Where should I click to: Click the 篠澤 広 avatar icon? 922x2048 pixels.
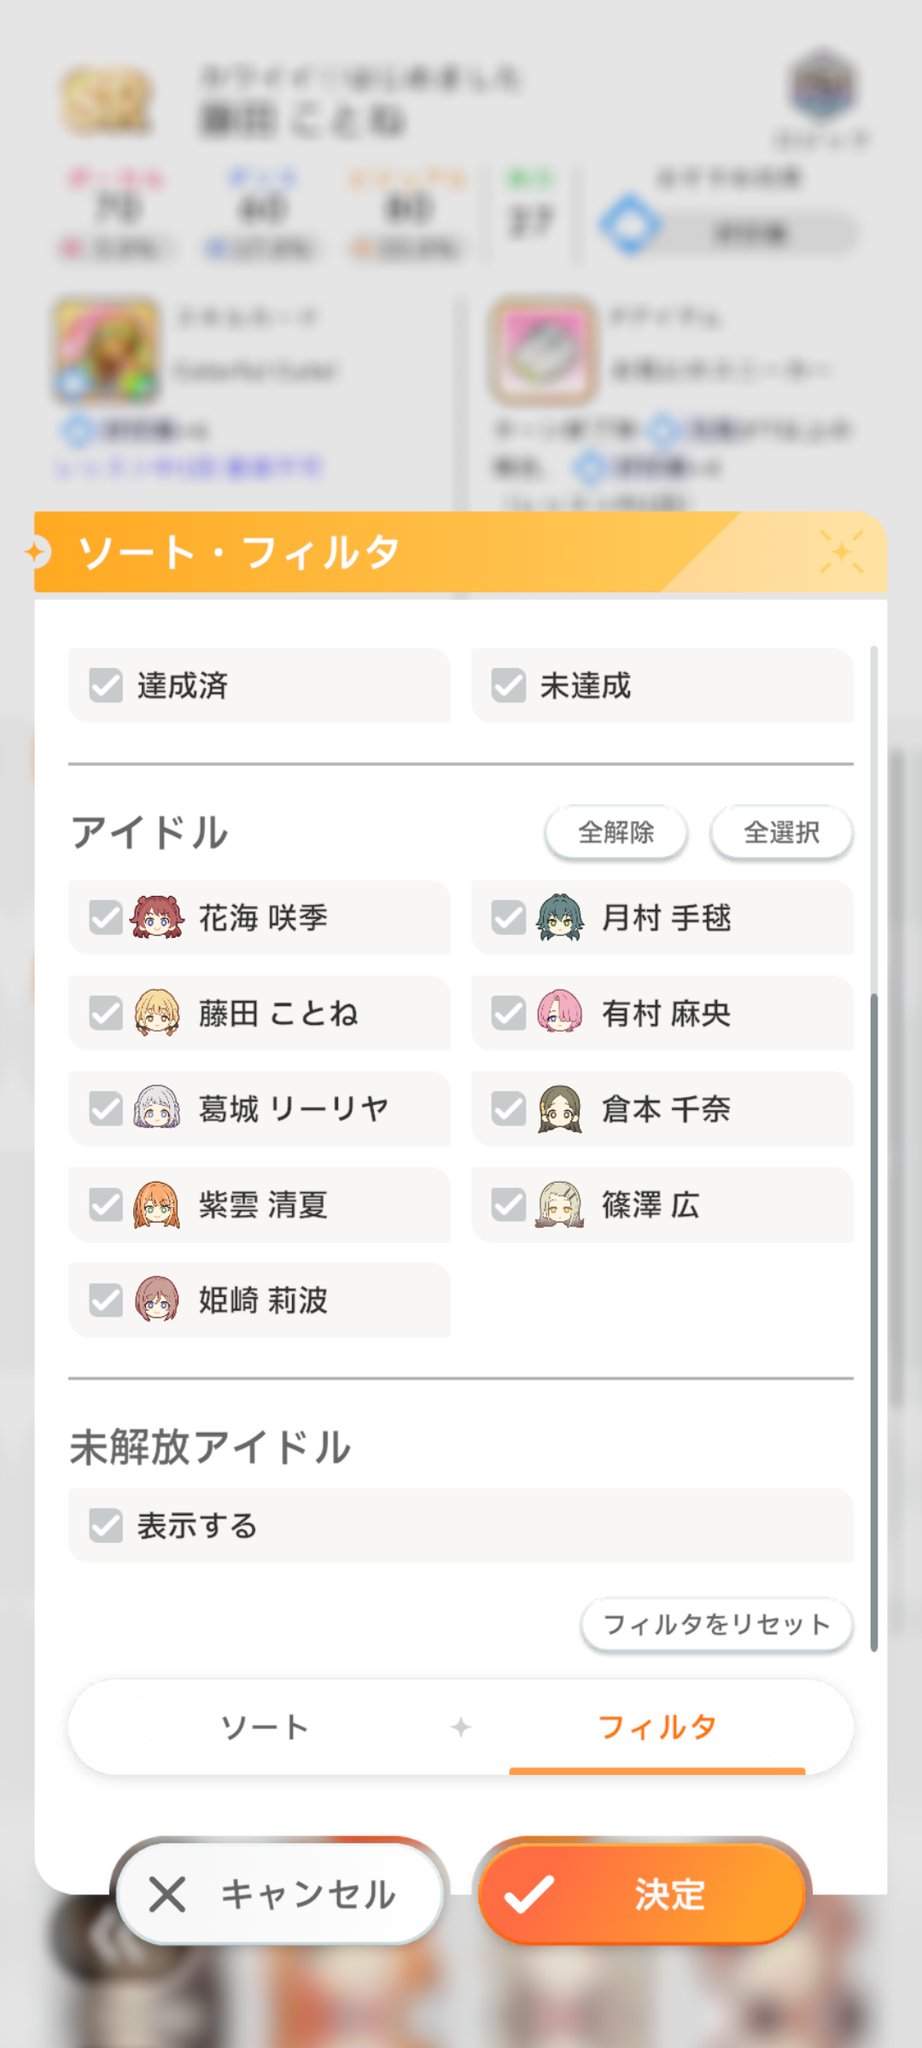[560, 1204]
